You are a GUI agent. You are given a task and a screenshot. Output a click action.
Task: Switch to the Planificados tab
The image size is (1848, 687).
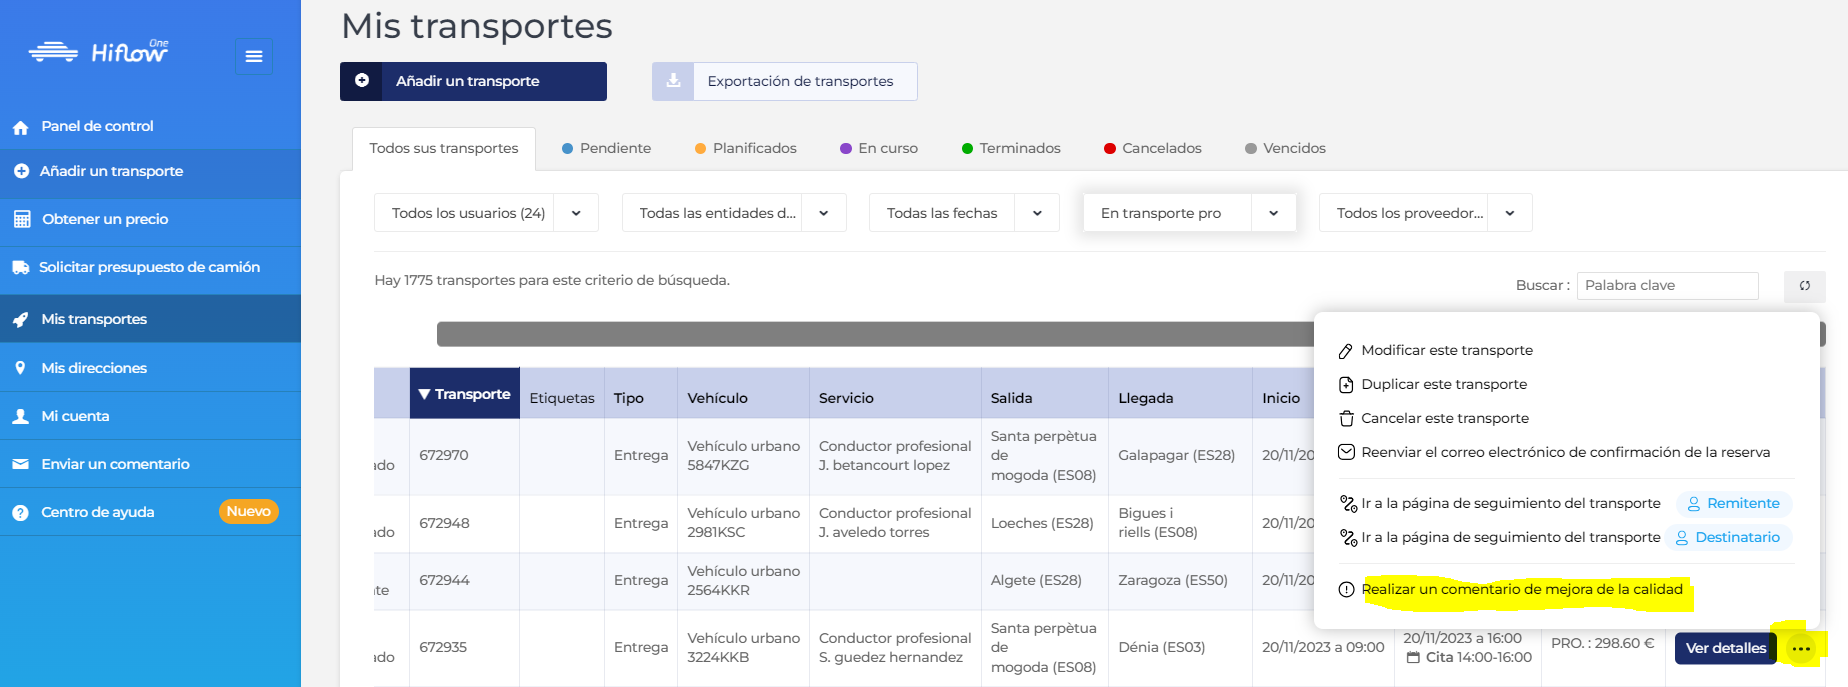point(745,148)
